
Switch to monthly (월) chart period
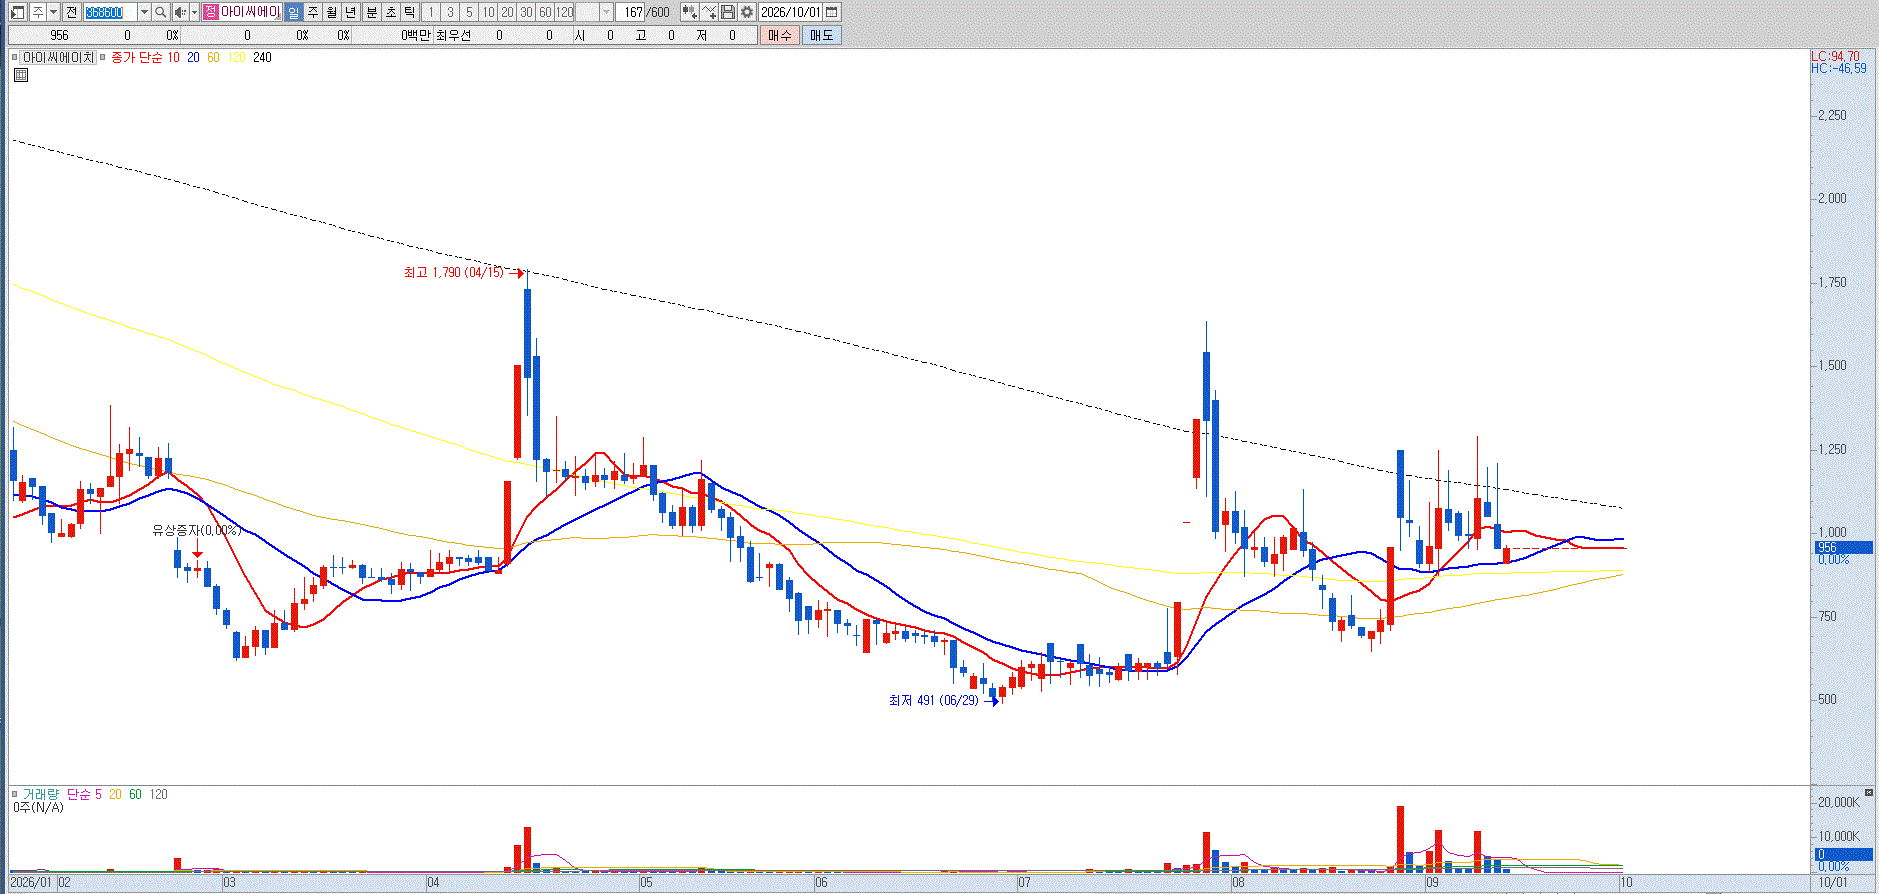[x=332, y=12]
